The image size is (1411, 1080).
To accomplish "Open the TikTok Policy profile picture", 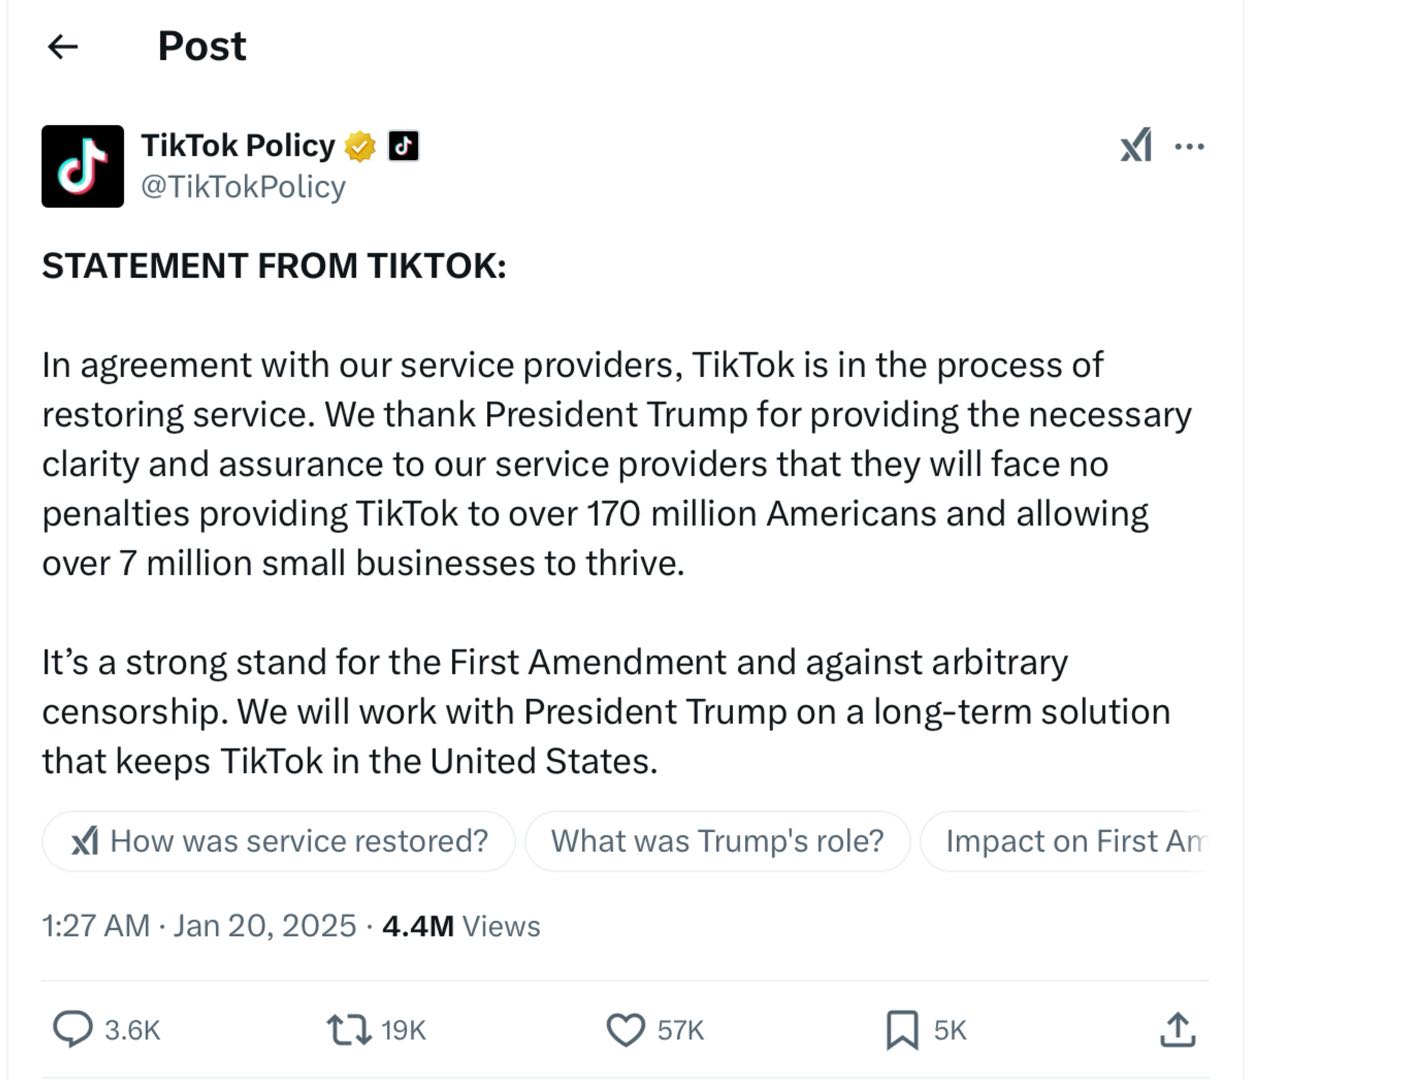I will [82, 166].
